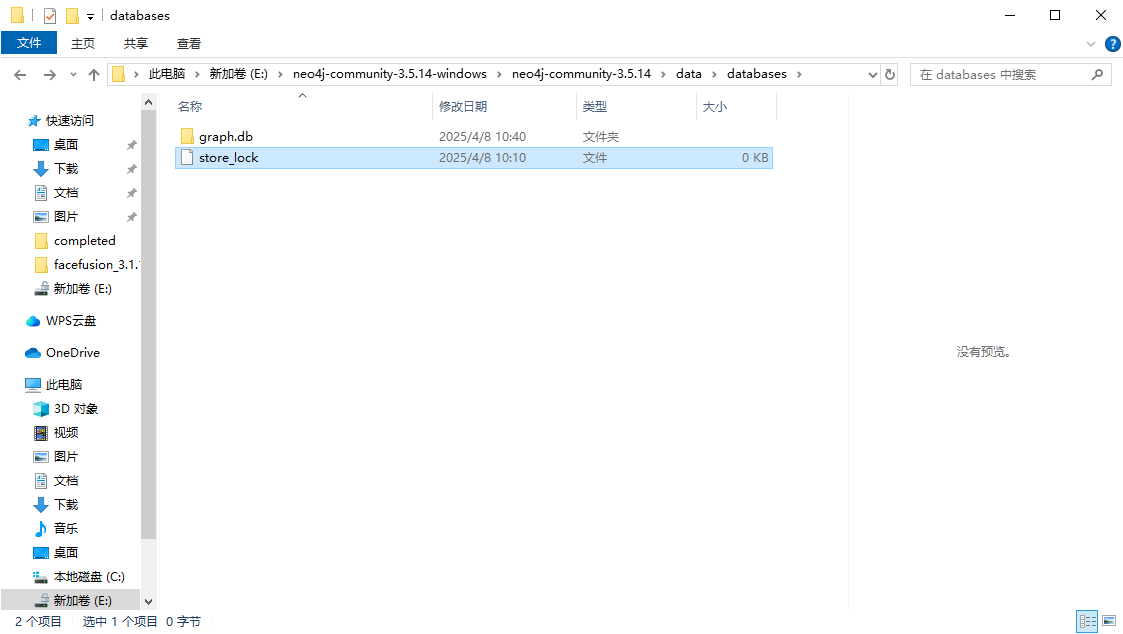
Task: Open 桌面 under quick access
Action: (66, 145)
